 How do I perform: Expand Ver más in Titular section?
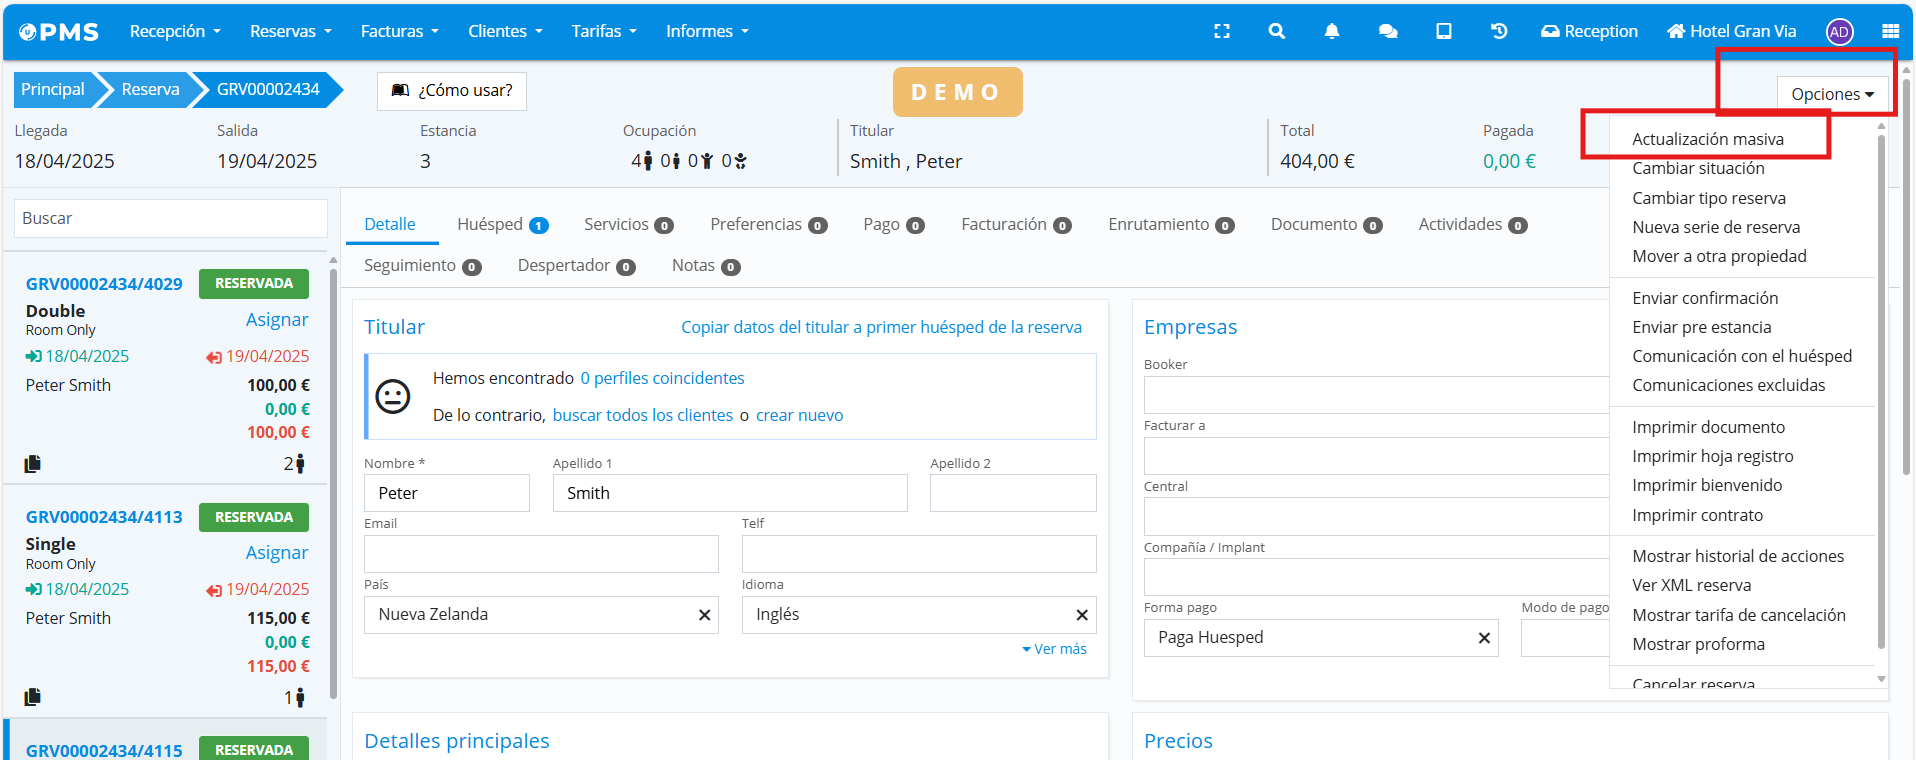coord(1054,649)
